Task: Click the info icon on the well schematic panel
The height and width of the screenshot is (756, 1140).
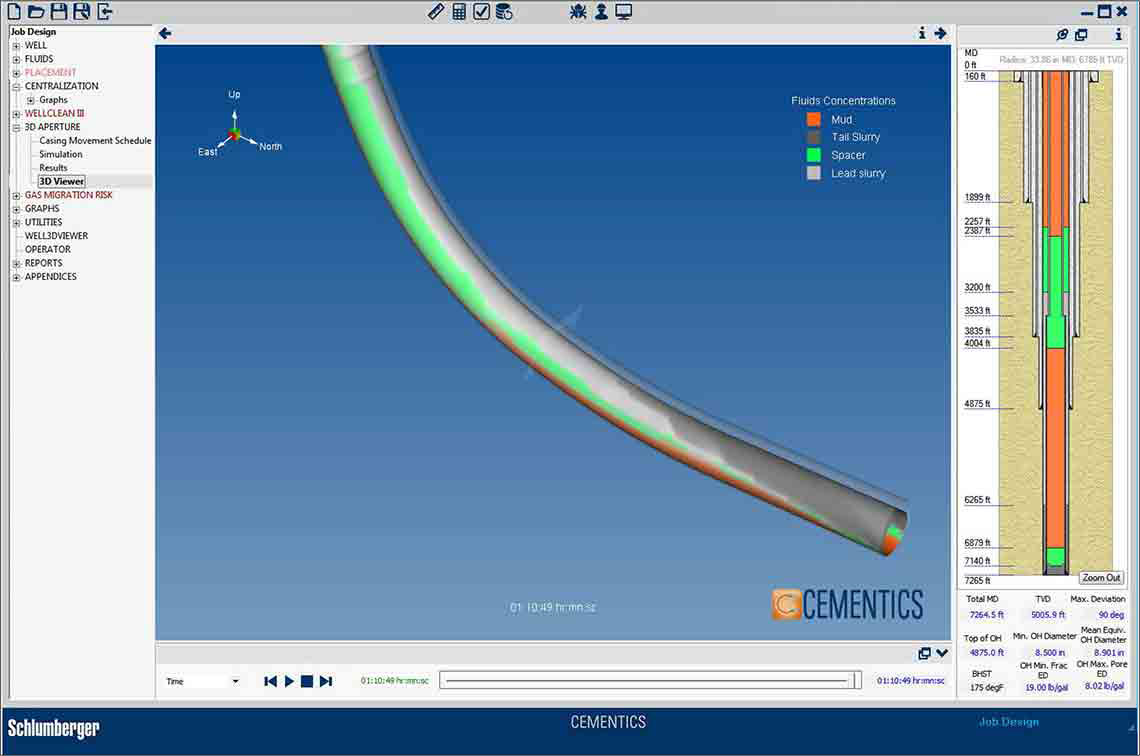Action: coord(1119,34)
